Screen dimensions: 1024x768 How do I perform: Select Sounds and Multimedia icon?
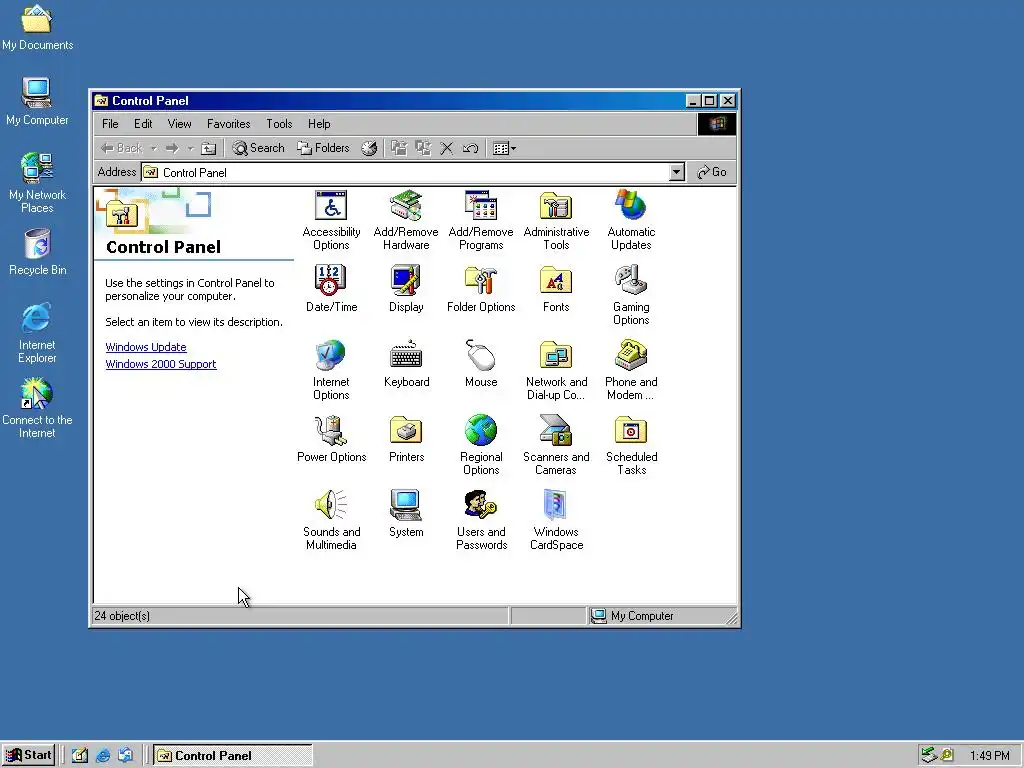331,520
